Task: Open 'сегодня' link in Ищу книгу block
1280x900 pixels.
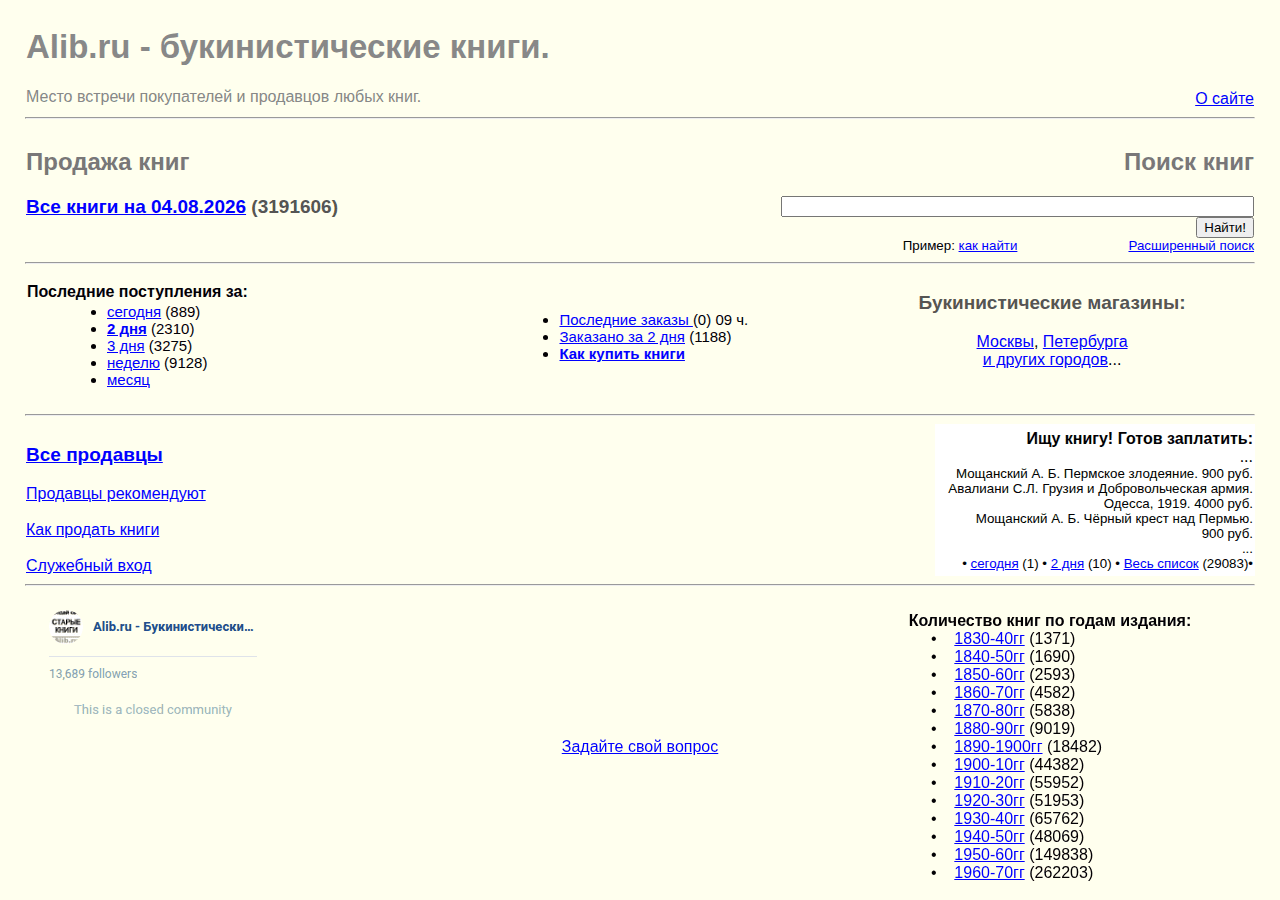Action: (994, 564)
